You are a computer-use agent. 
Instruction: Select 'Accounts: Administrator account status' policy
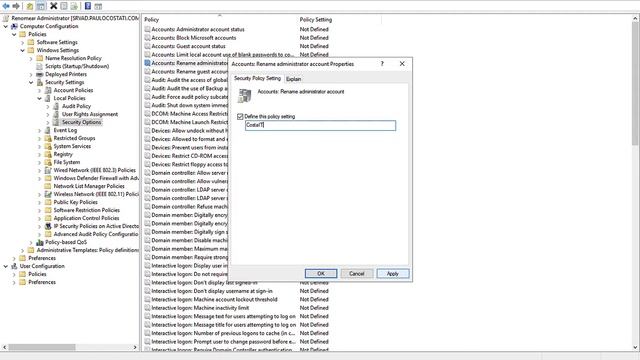coord(198,29)
